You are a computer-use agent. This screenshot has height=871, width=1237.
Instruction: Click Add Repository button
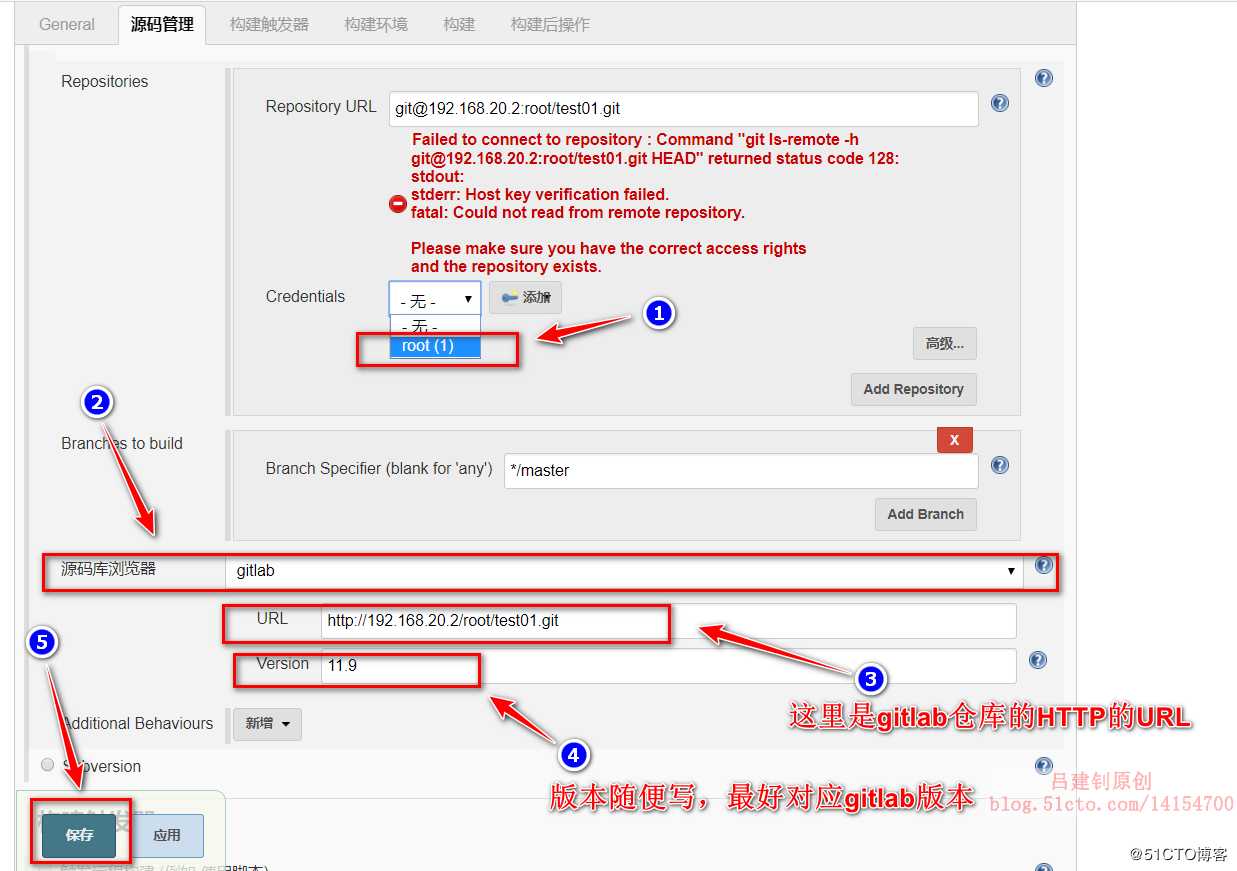[x=913, y=389]
